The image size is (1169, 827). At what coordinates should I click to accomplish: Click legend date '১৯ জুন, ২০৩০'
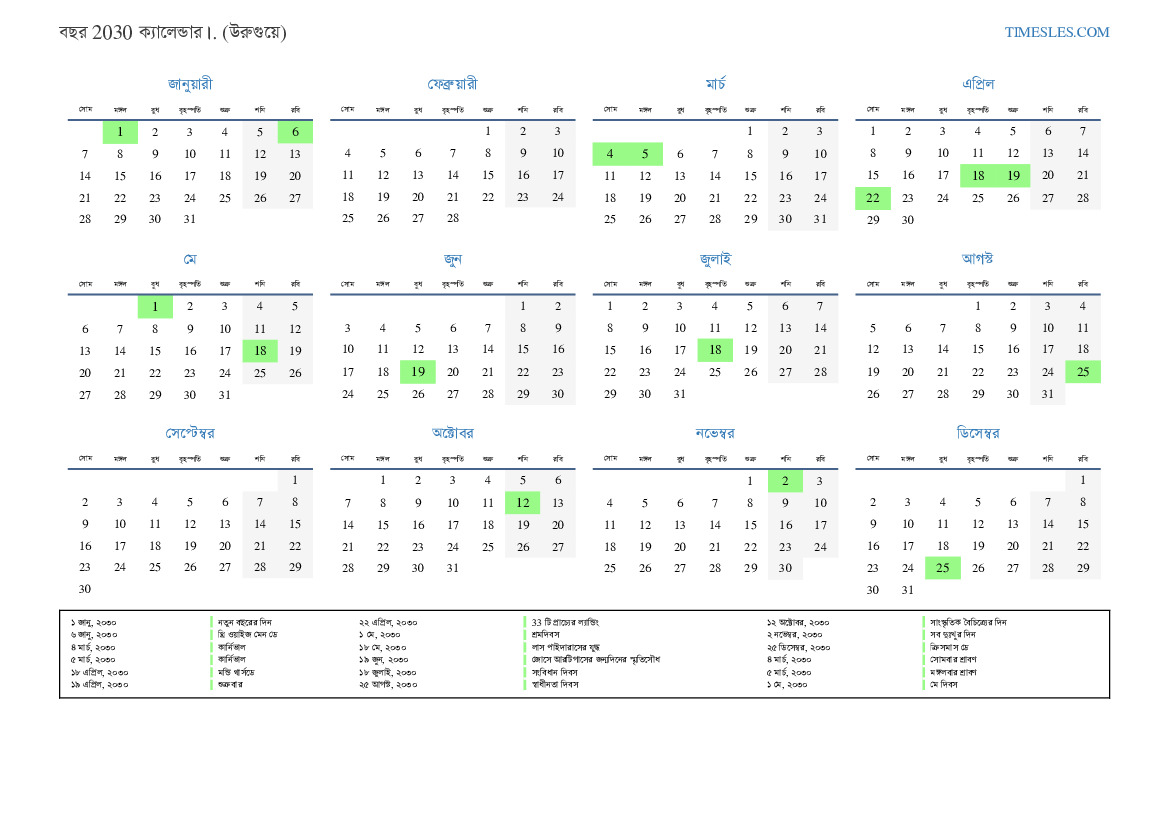(x=383, y=660)
